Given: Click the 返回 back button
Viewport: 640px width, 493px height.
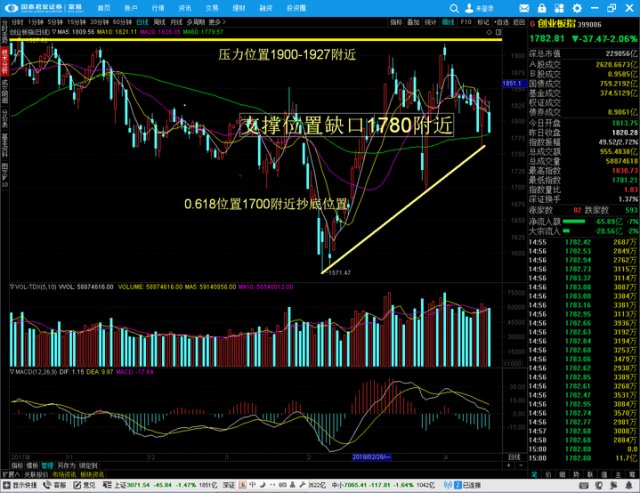Looking at the screenshot, I should click(x=519, y=22).
